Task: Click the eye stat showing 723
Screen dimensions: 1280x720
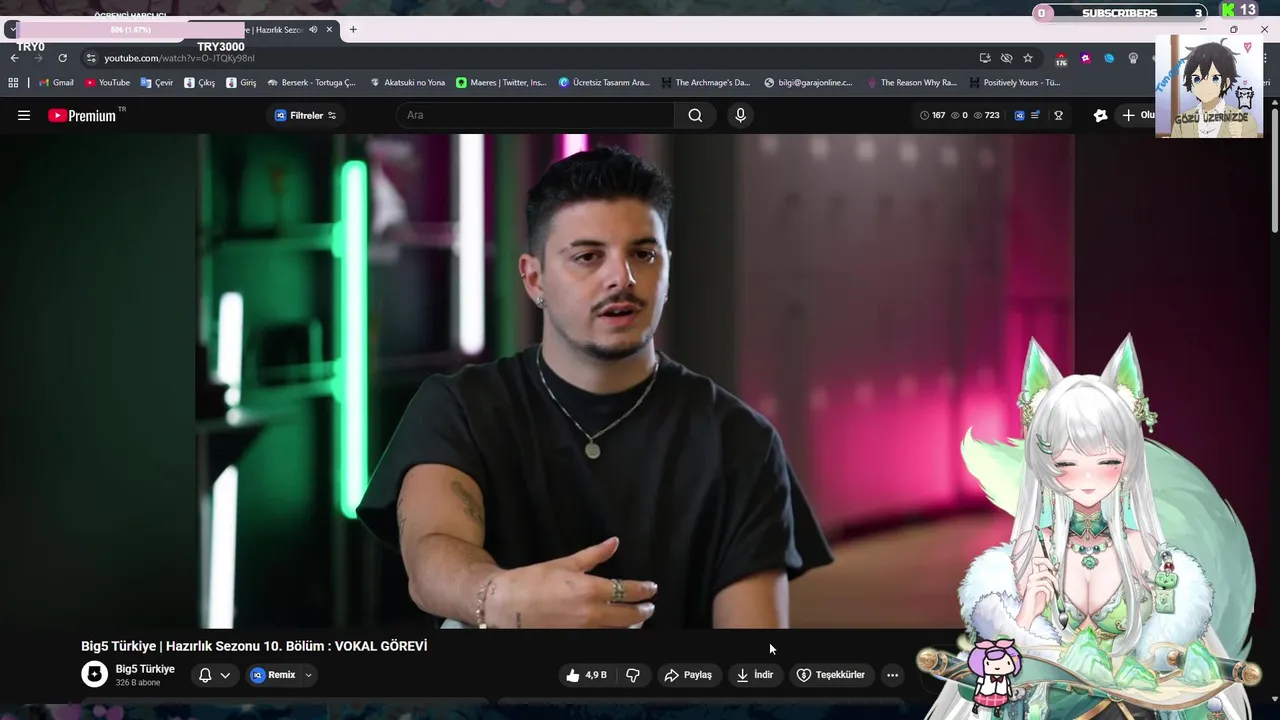Action: tap(986, 115)
